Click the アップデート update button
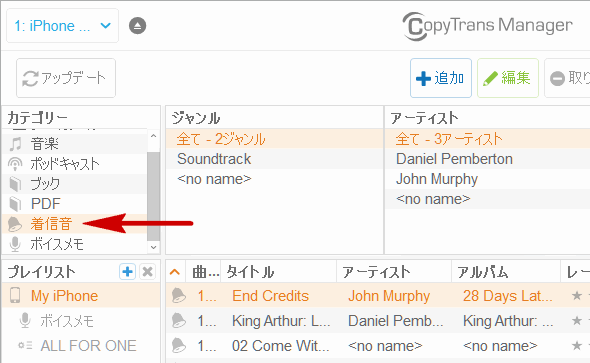Image resolution: width=590 pixels, height=363 pixels. (66, 78)
